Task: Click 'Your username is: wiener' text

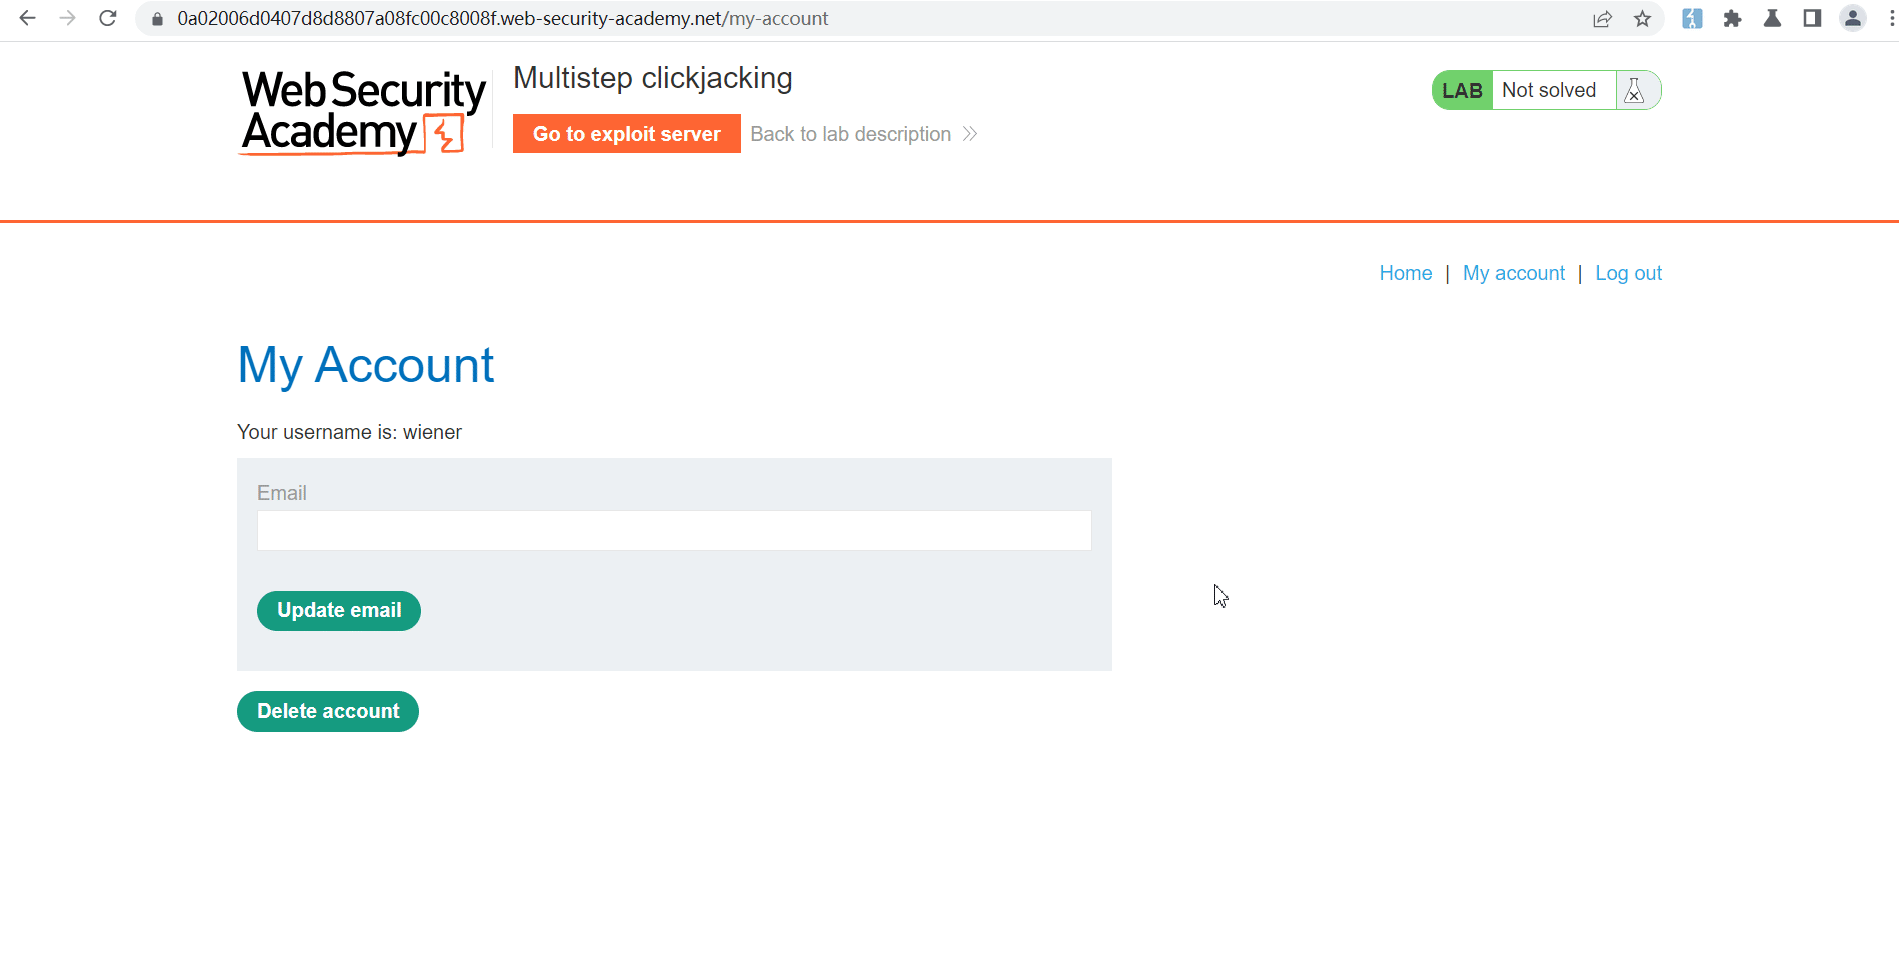Action: point(349,432)
